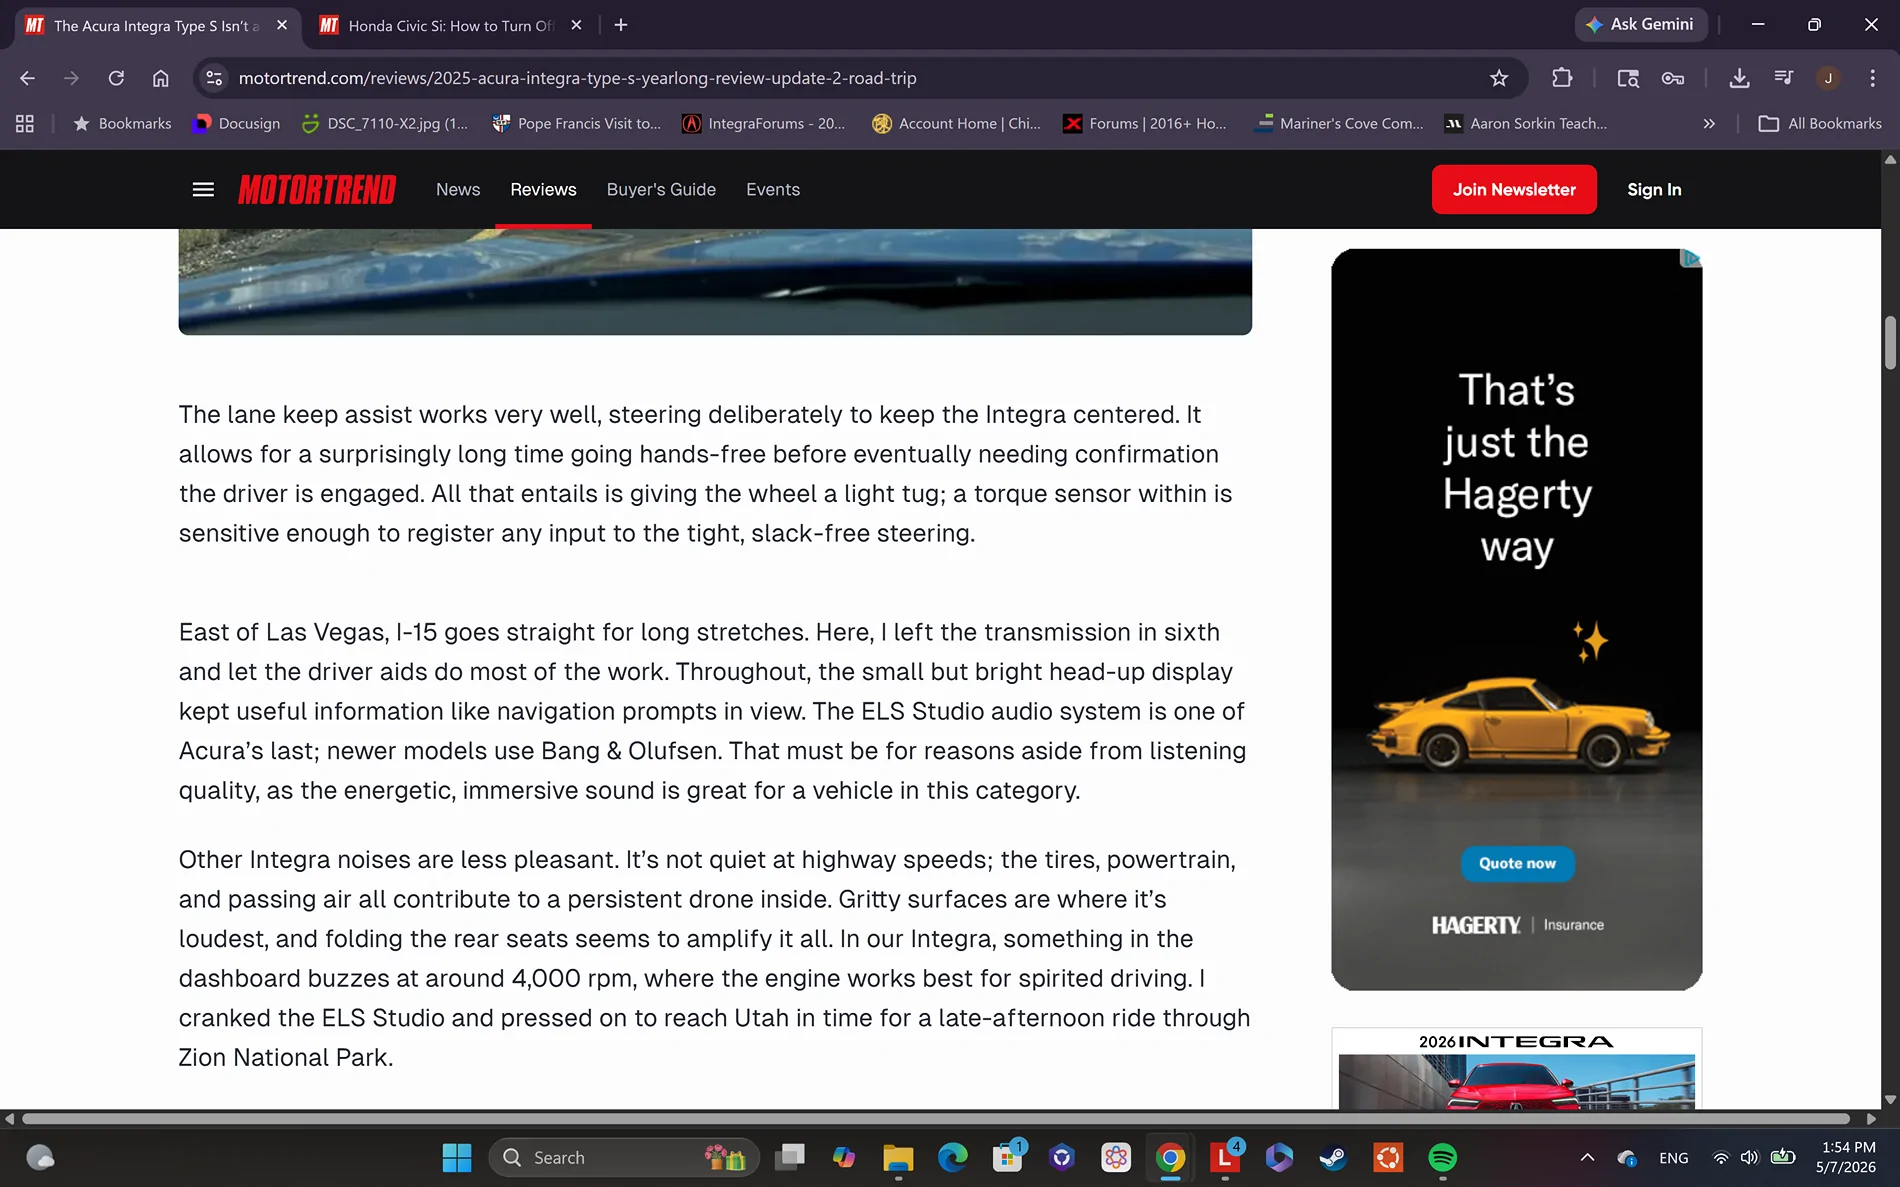
Task: Expand the hidden bookmarks overflow chevron
Action: 1709,124
